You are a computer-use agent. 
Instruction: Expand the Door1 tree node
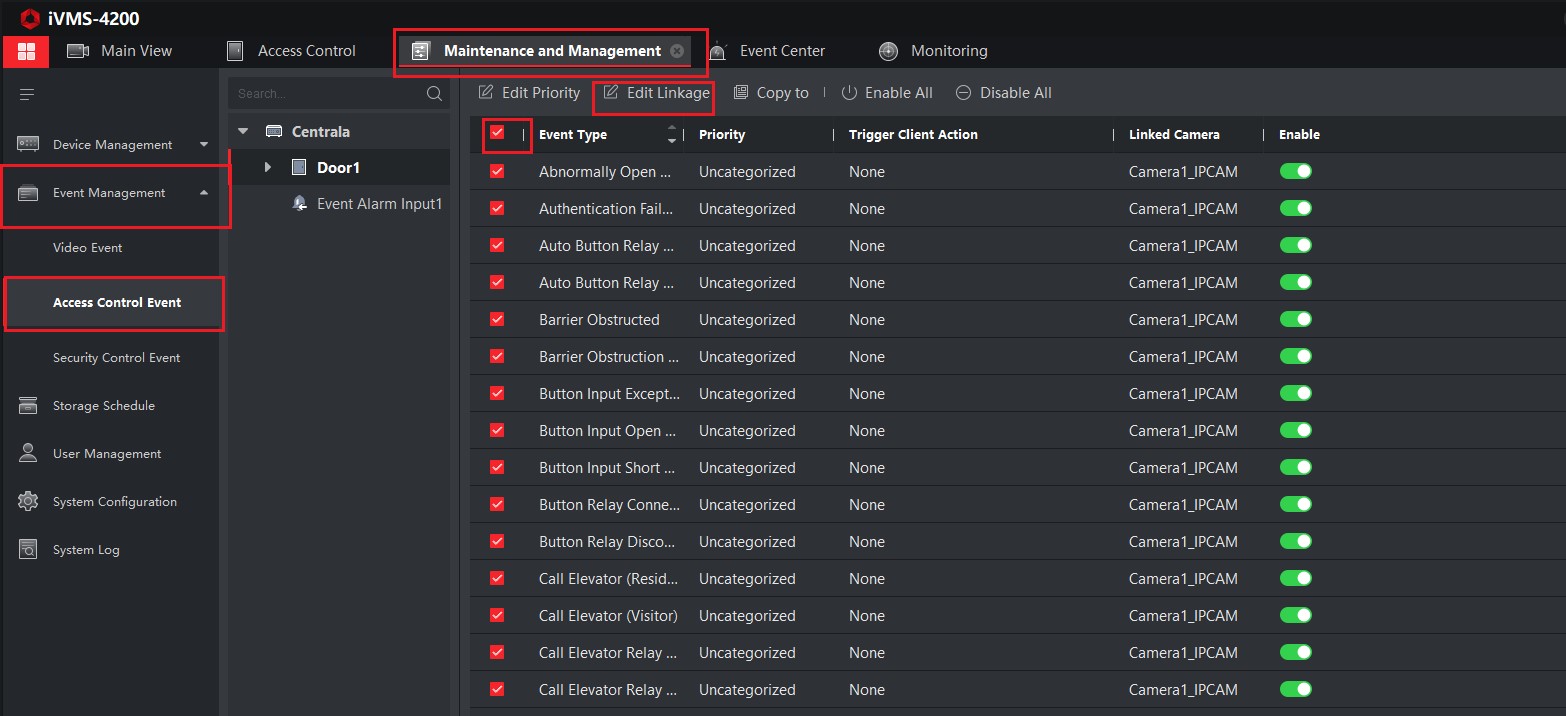(267, 167)
